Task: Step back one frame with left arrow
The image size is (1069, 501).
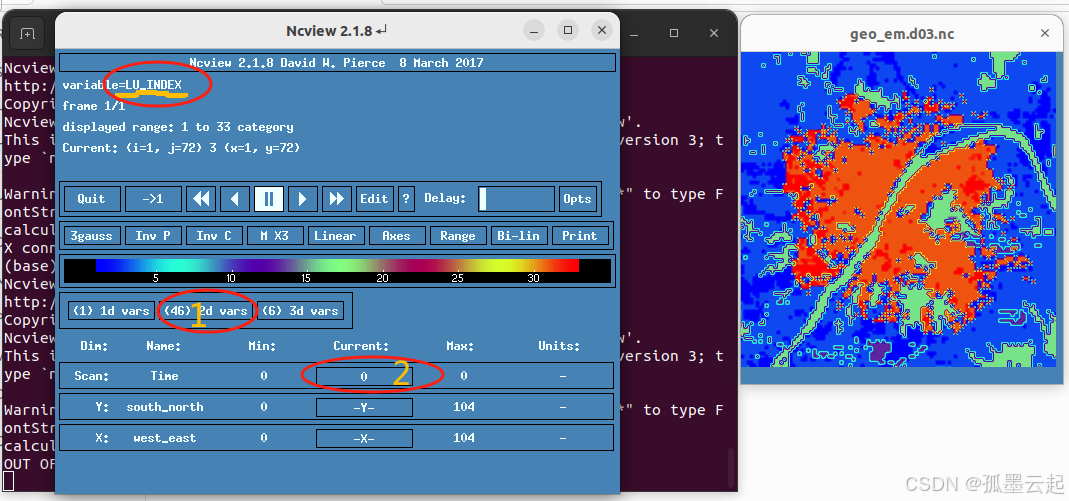Action: pos(235,199)
